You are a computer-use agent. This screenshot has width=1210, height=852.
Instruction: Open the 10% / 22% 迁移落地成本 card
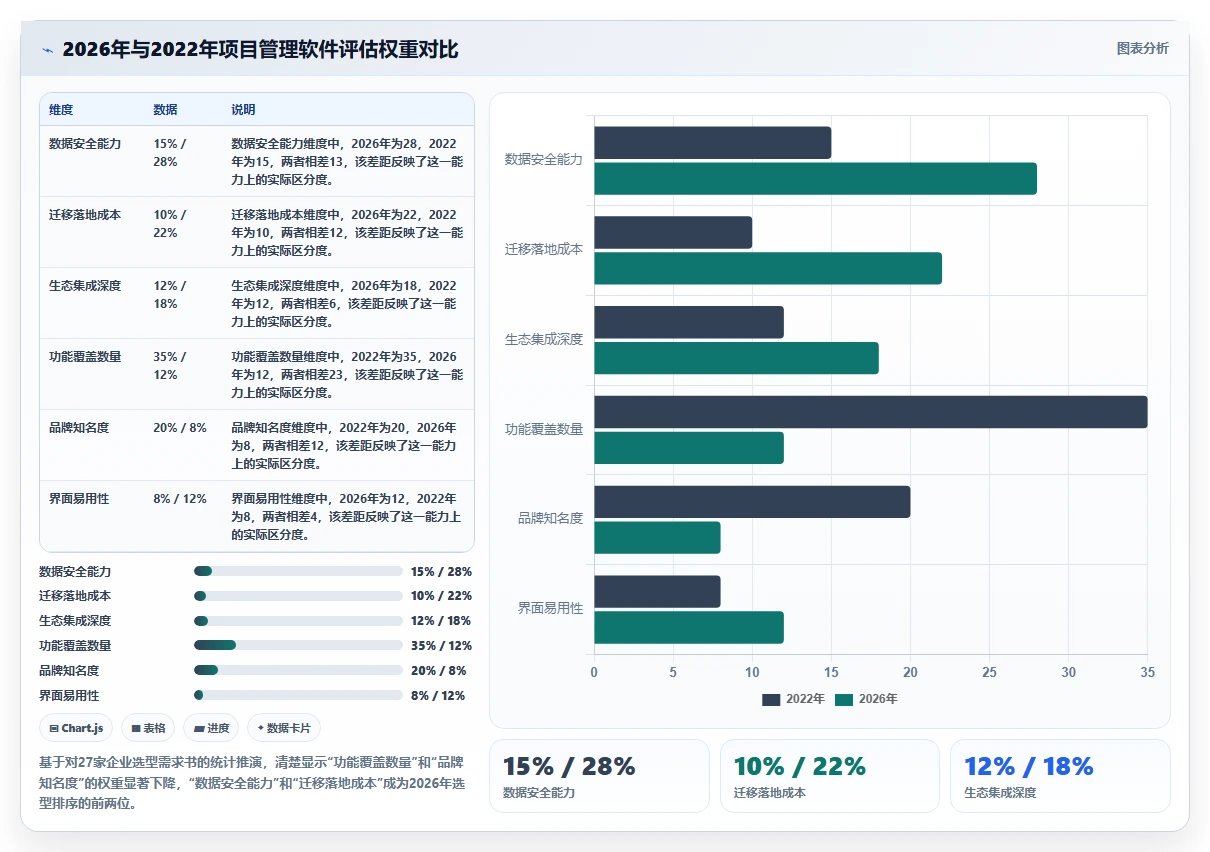coord(829,776)
